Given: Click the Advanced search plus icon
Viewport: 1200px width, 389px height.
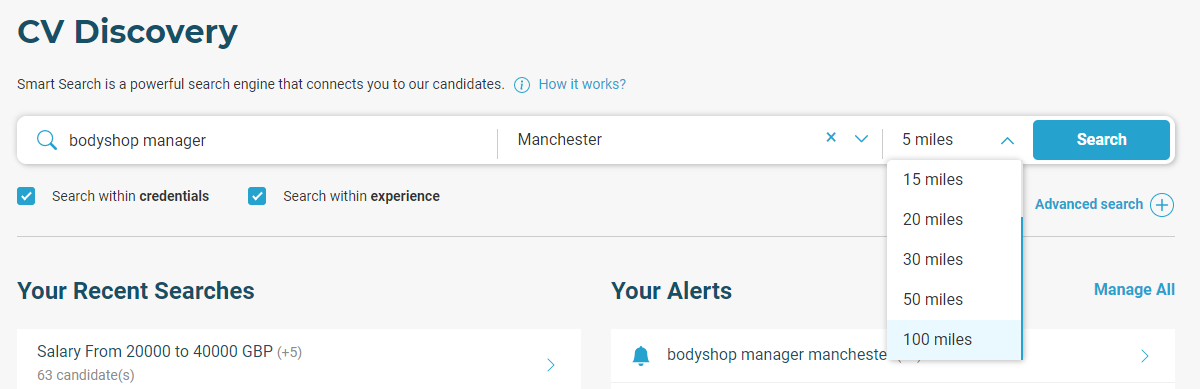Looking at the screenshot, I should pos(1161,205).
